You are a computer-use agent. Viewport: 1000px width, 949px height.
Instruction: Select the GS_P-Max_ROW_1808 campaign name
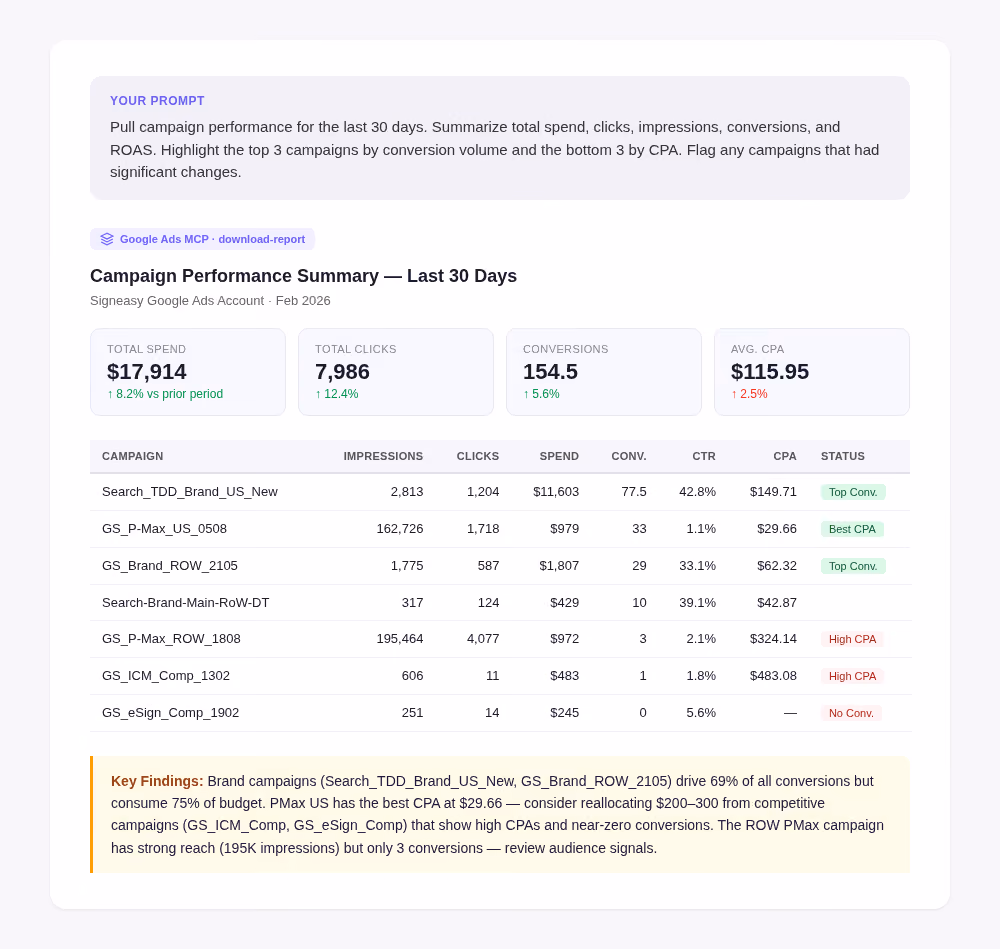point(171,639)
